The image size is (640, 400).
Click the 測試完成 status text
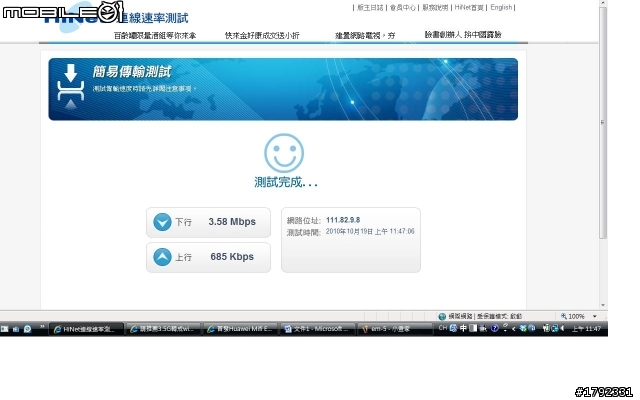(286, 182)
